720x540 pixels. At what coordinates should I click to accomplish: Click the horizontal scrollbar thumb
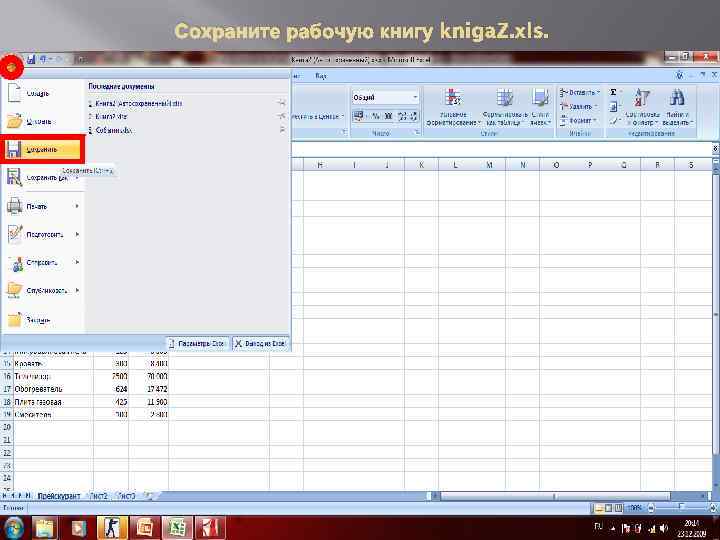[555, 496]
